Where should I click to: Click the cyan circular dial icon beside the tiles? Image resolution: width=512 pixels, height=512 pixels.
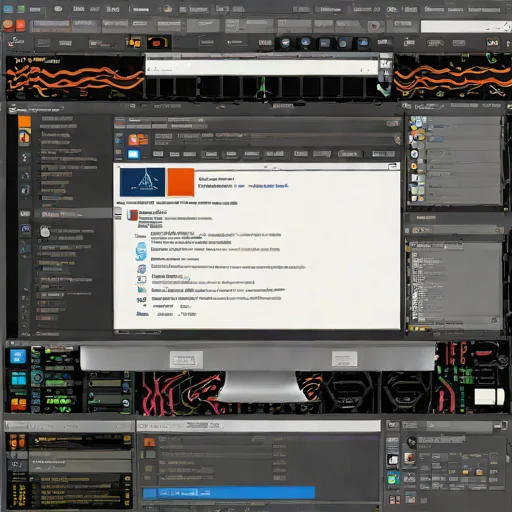click(37, 377)
